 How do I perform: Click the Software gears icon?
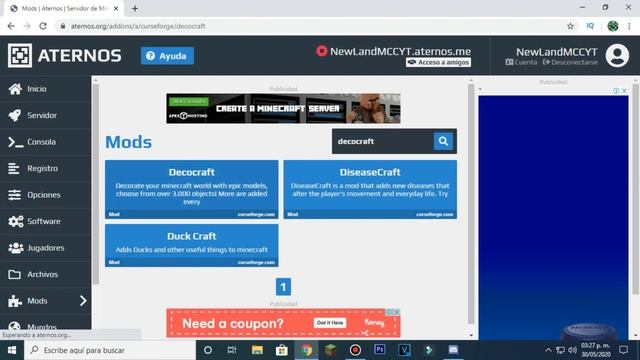16,221
